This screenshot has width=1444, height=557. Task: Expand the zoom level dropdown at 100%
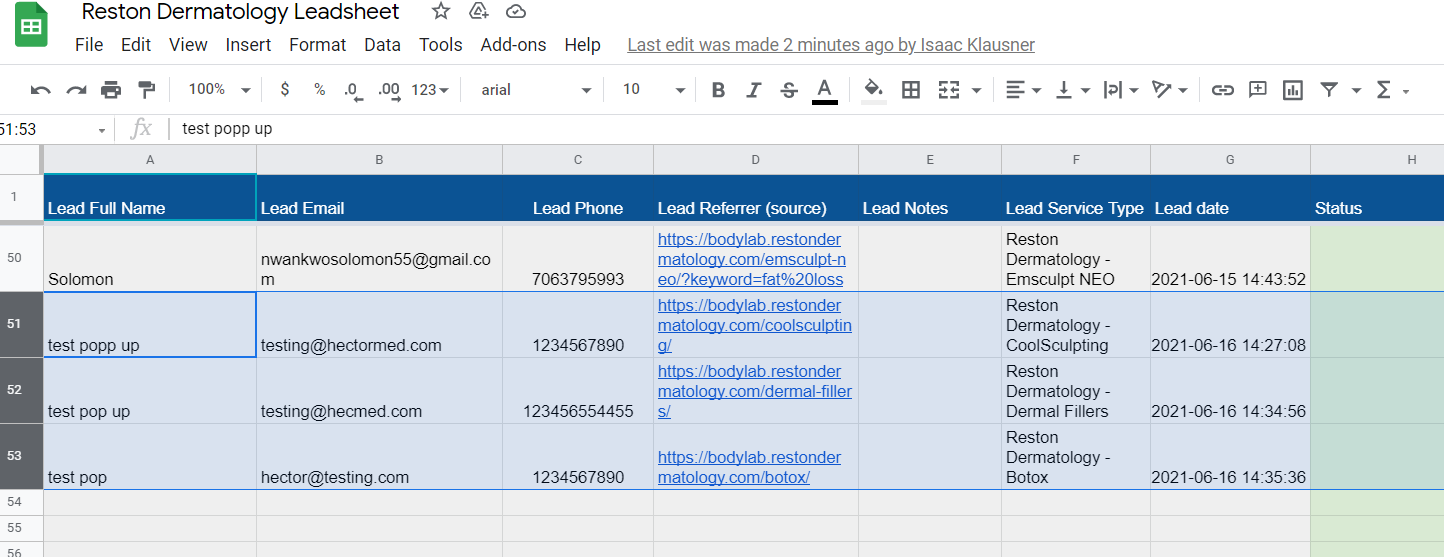click(x=219, y=90)
